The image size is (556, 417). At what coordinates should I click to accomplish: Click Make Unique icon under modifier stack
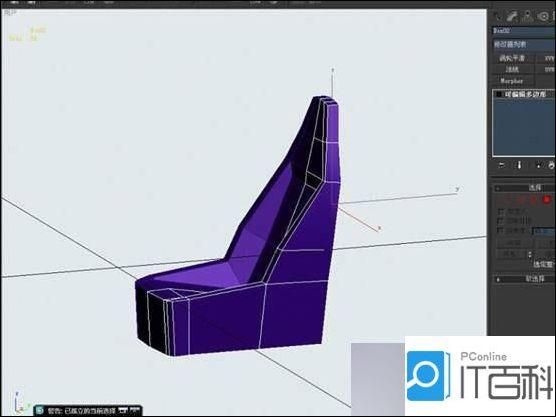539,165
